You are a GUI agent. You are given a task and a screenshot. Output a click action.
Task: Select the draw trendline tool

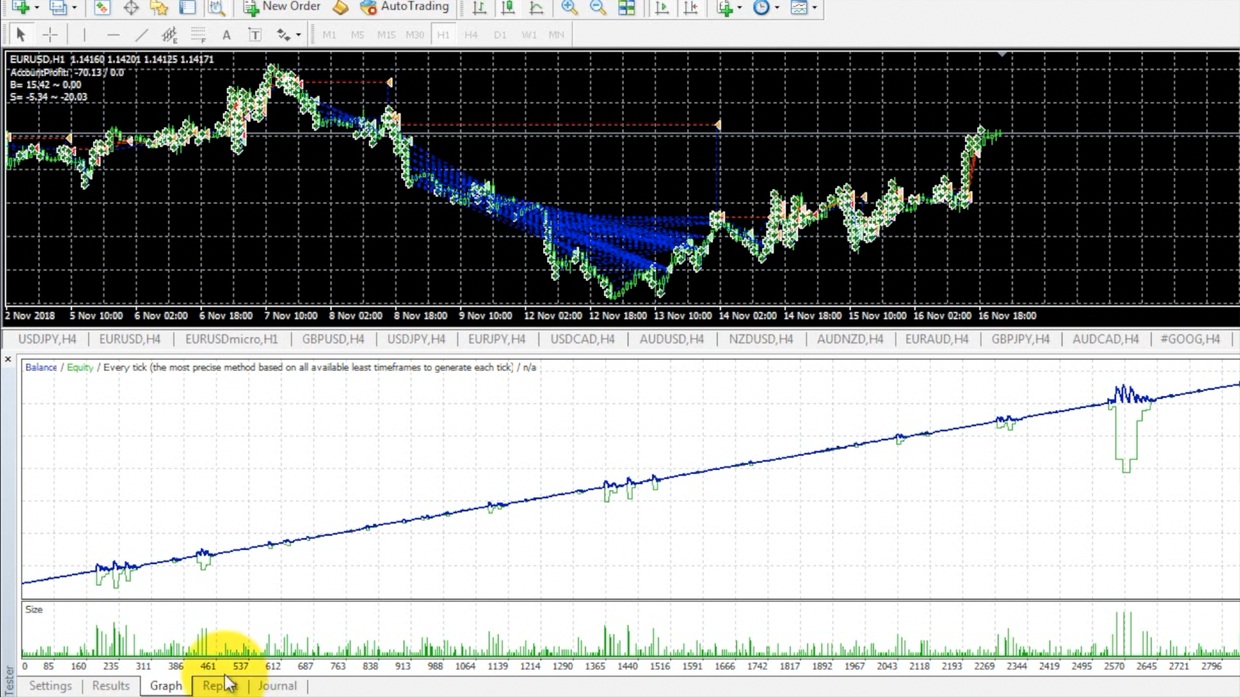pos(141,35)
